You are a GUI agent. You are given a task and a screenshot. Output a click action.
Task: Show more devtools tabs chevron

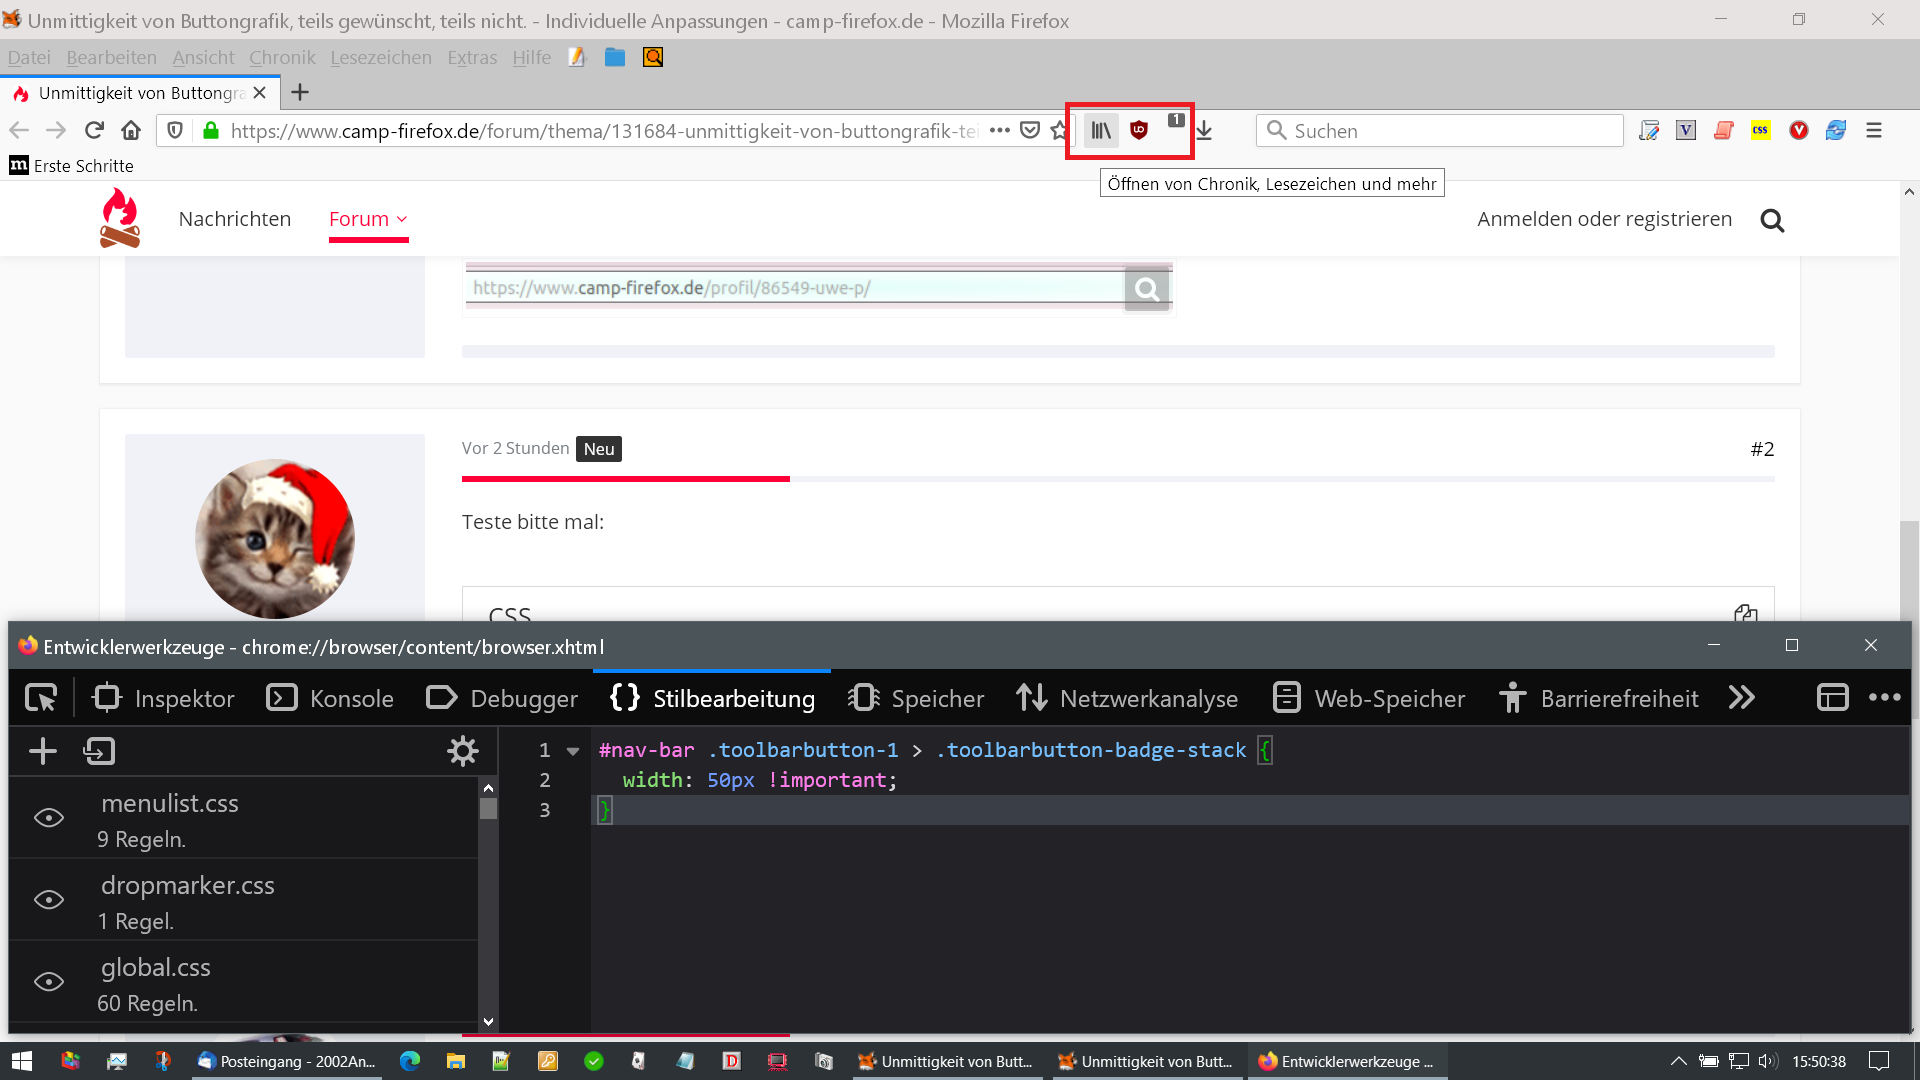pos(1741,698)
